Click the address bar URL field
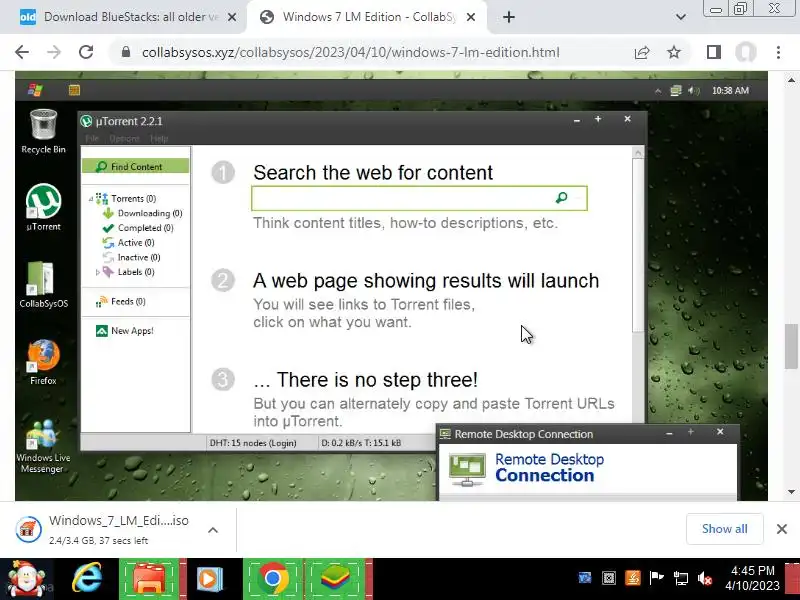Image resolution: width=800 pixels, height=600 pixels. point(351,52)
